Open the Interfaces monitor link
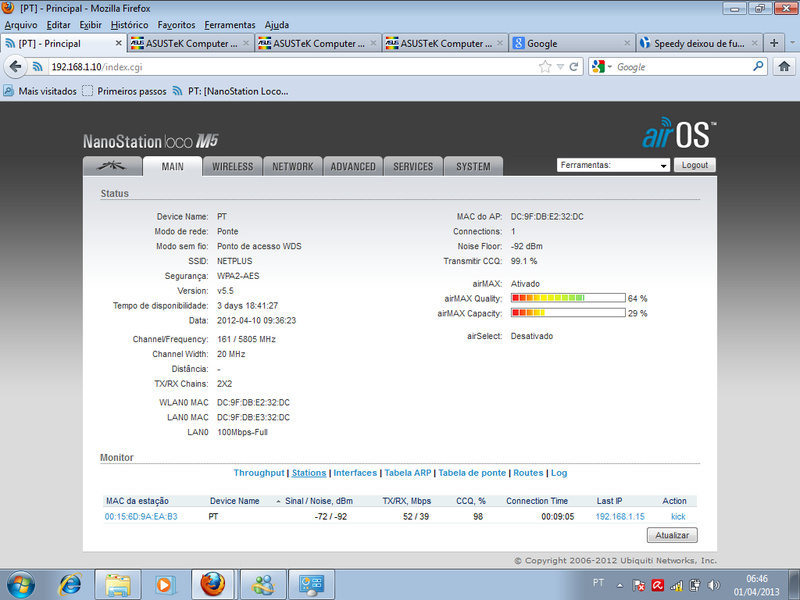The width and height of the screenshot is (800, 600). [355, 473]
